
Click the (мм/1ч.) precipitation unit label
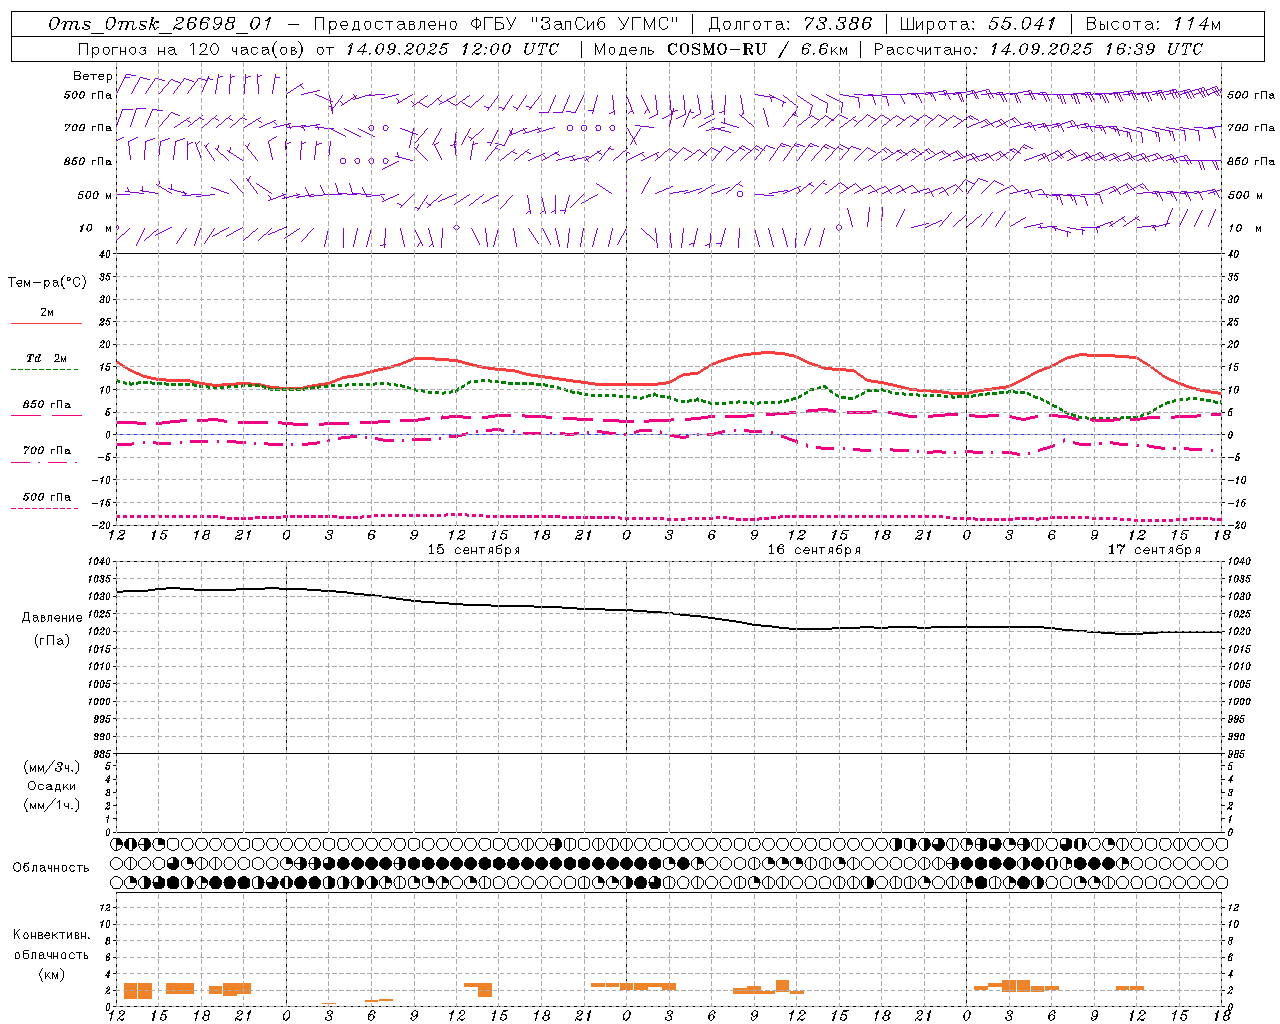(x=52, y=805)
